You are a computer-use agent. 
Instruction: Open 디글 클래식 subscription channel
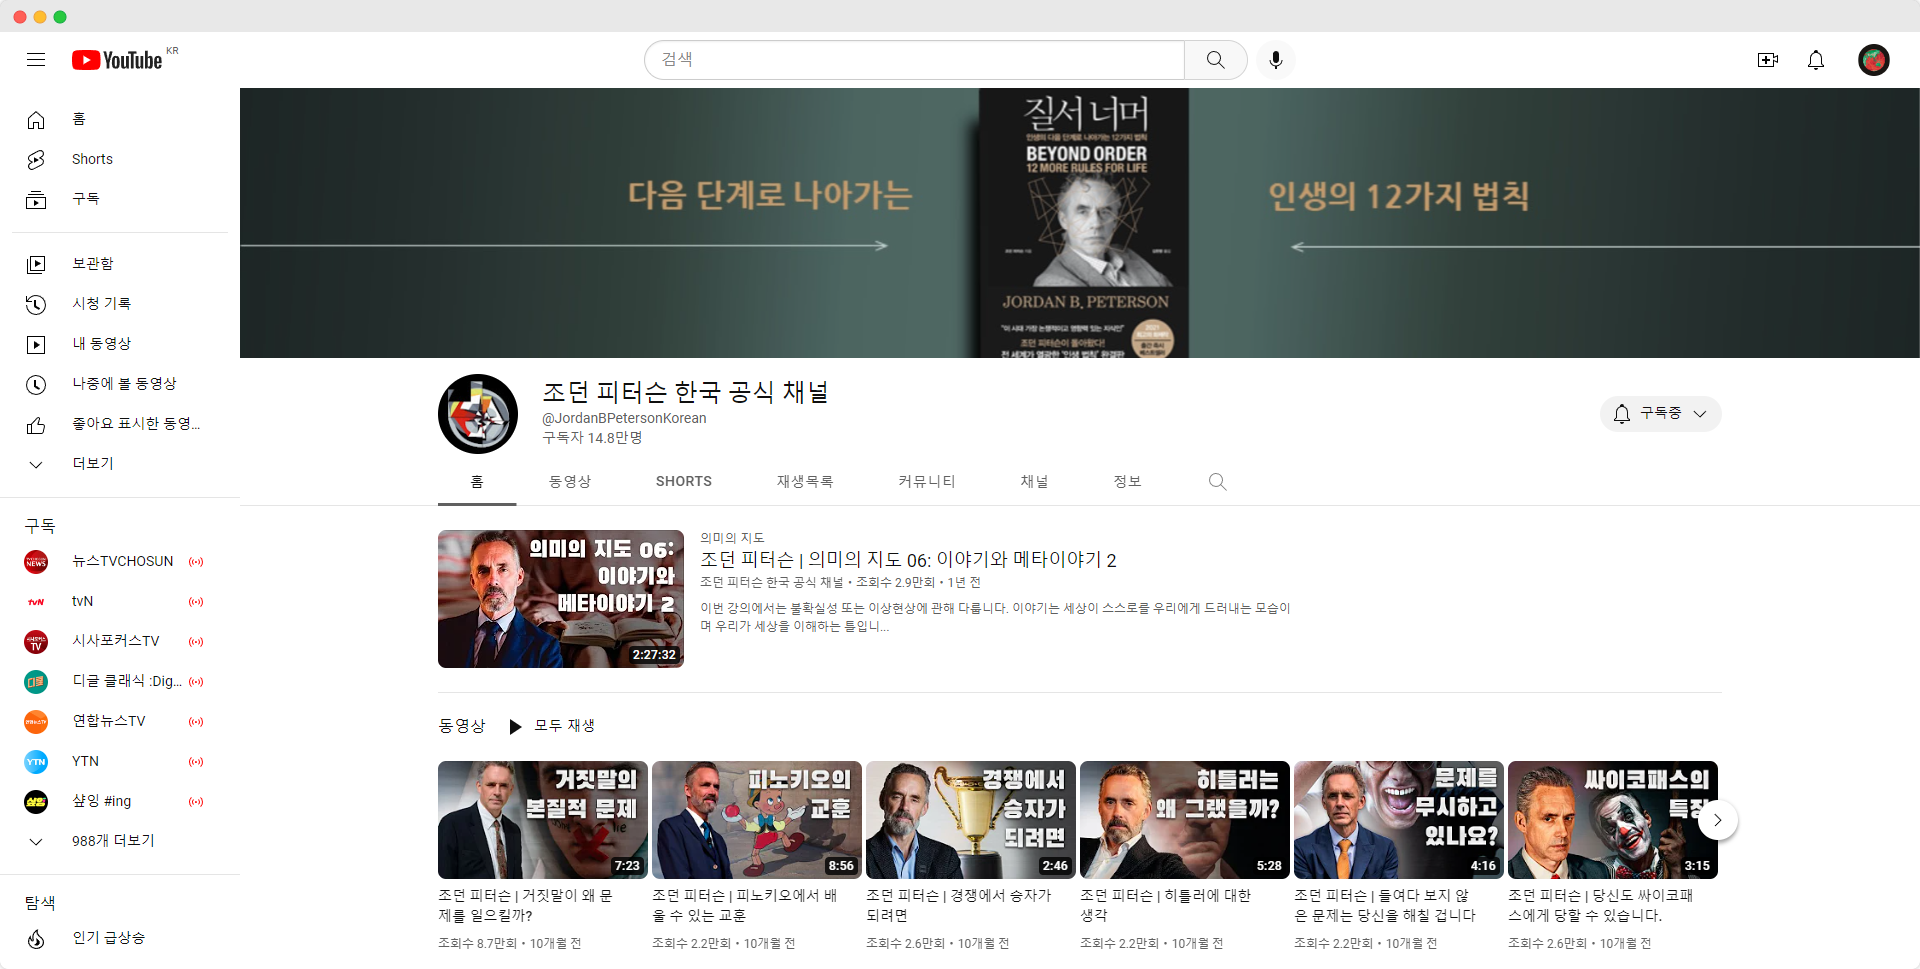120,682
